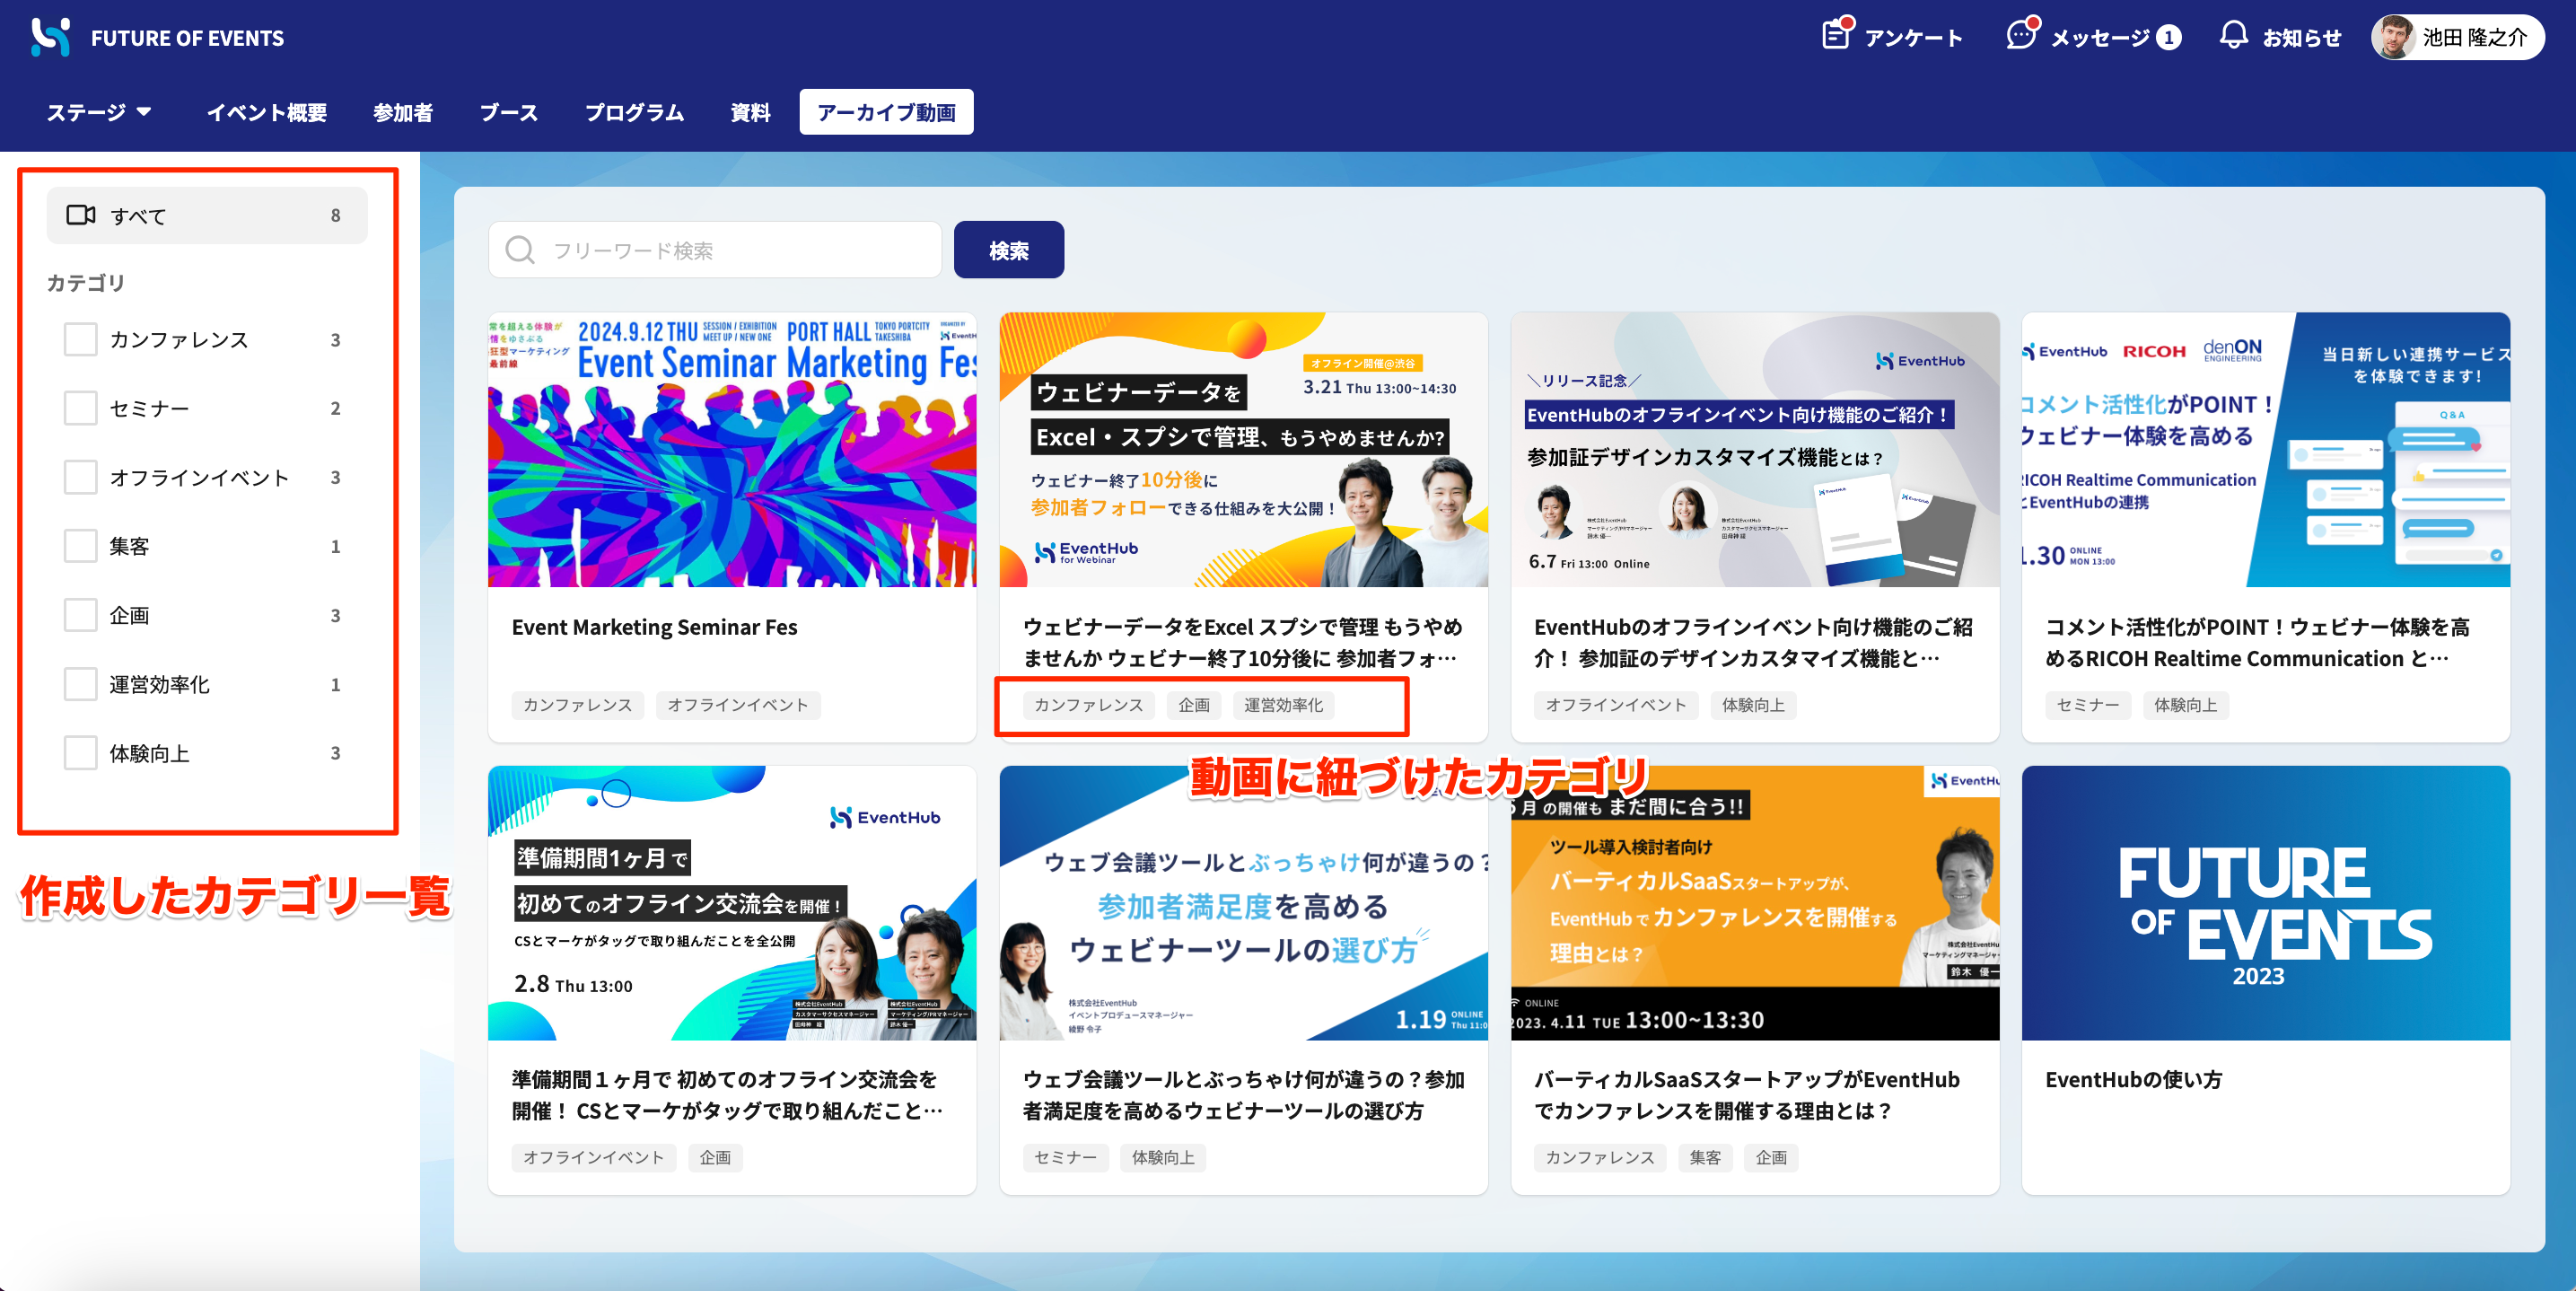Click title バーティカルSaaSスタートアップがEventHub
This screenshot has height=1291, width=2576.
pyautogui.click(x=1747, y=1095)
